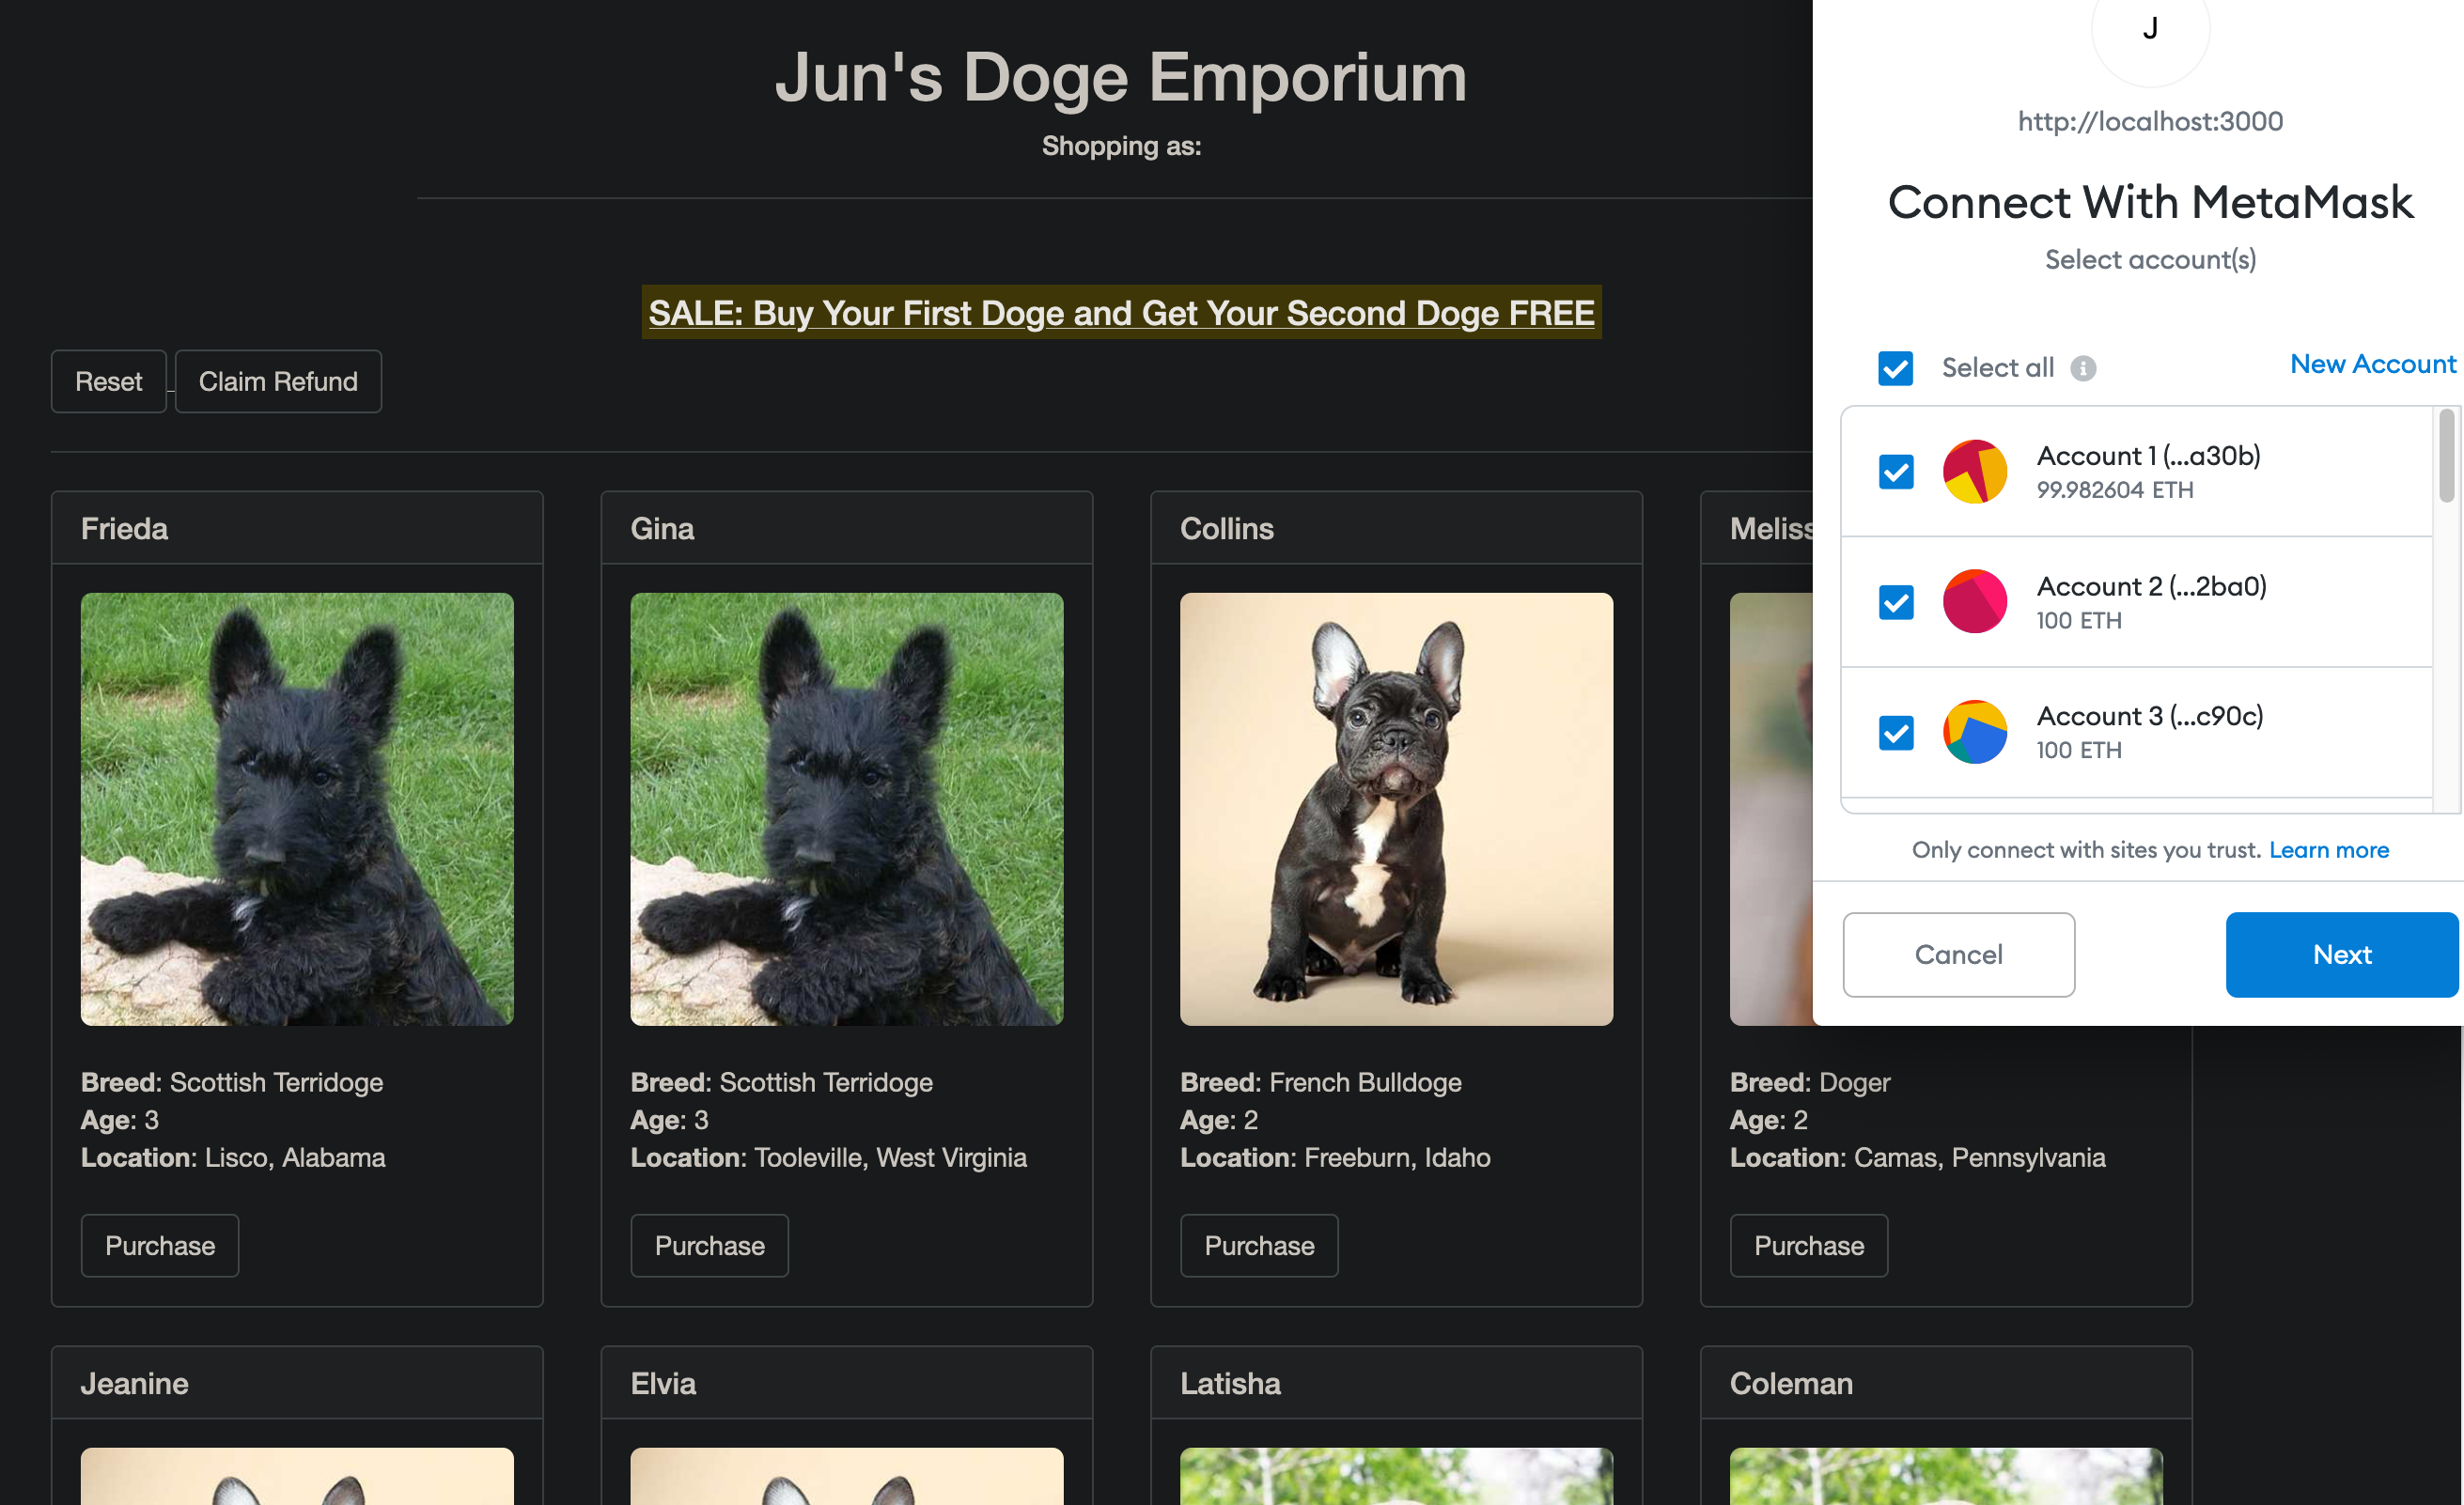Click Next in MetaMask popup

pos(2341,954)
